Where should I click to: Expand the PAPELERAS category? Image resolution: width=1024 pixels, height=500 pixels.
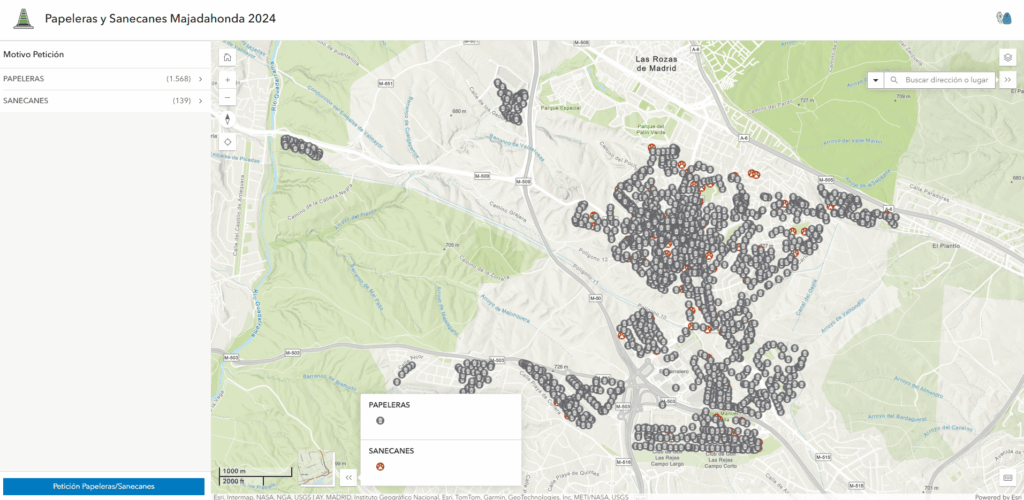200,78
